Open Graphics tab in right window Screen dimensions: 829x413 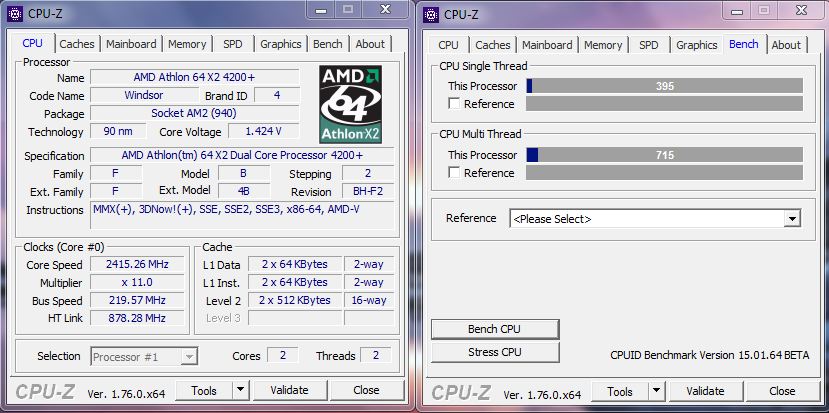697,45
